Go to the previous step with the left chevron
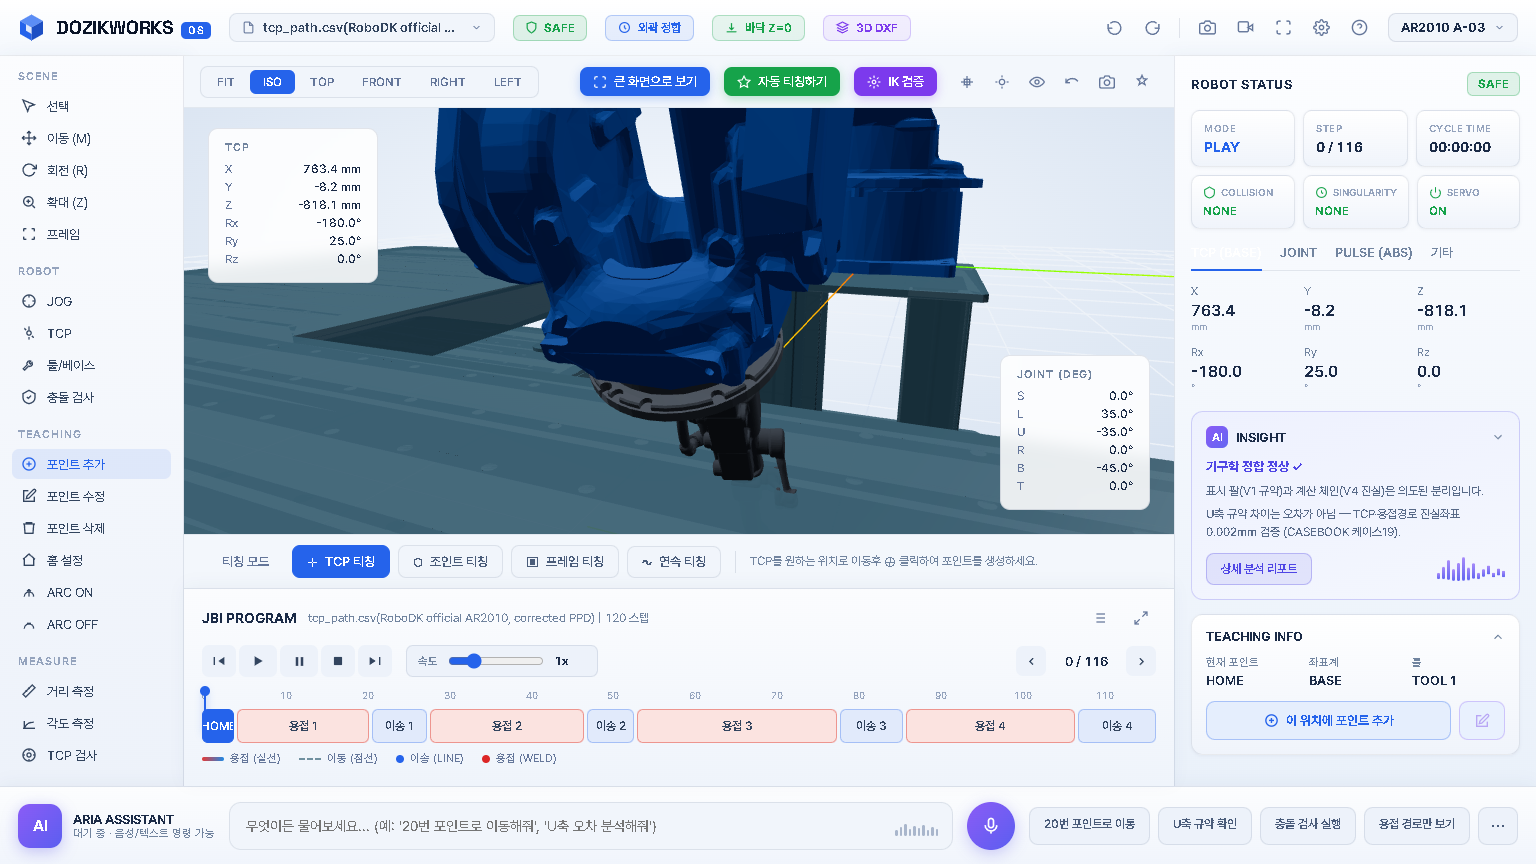The height and width of the screenshot is (864, 1536). [x=1031, y=661]
